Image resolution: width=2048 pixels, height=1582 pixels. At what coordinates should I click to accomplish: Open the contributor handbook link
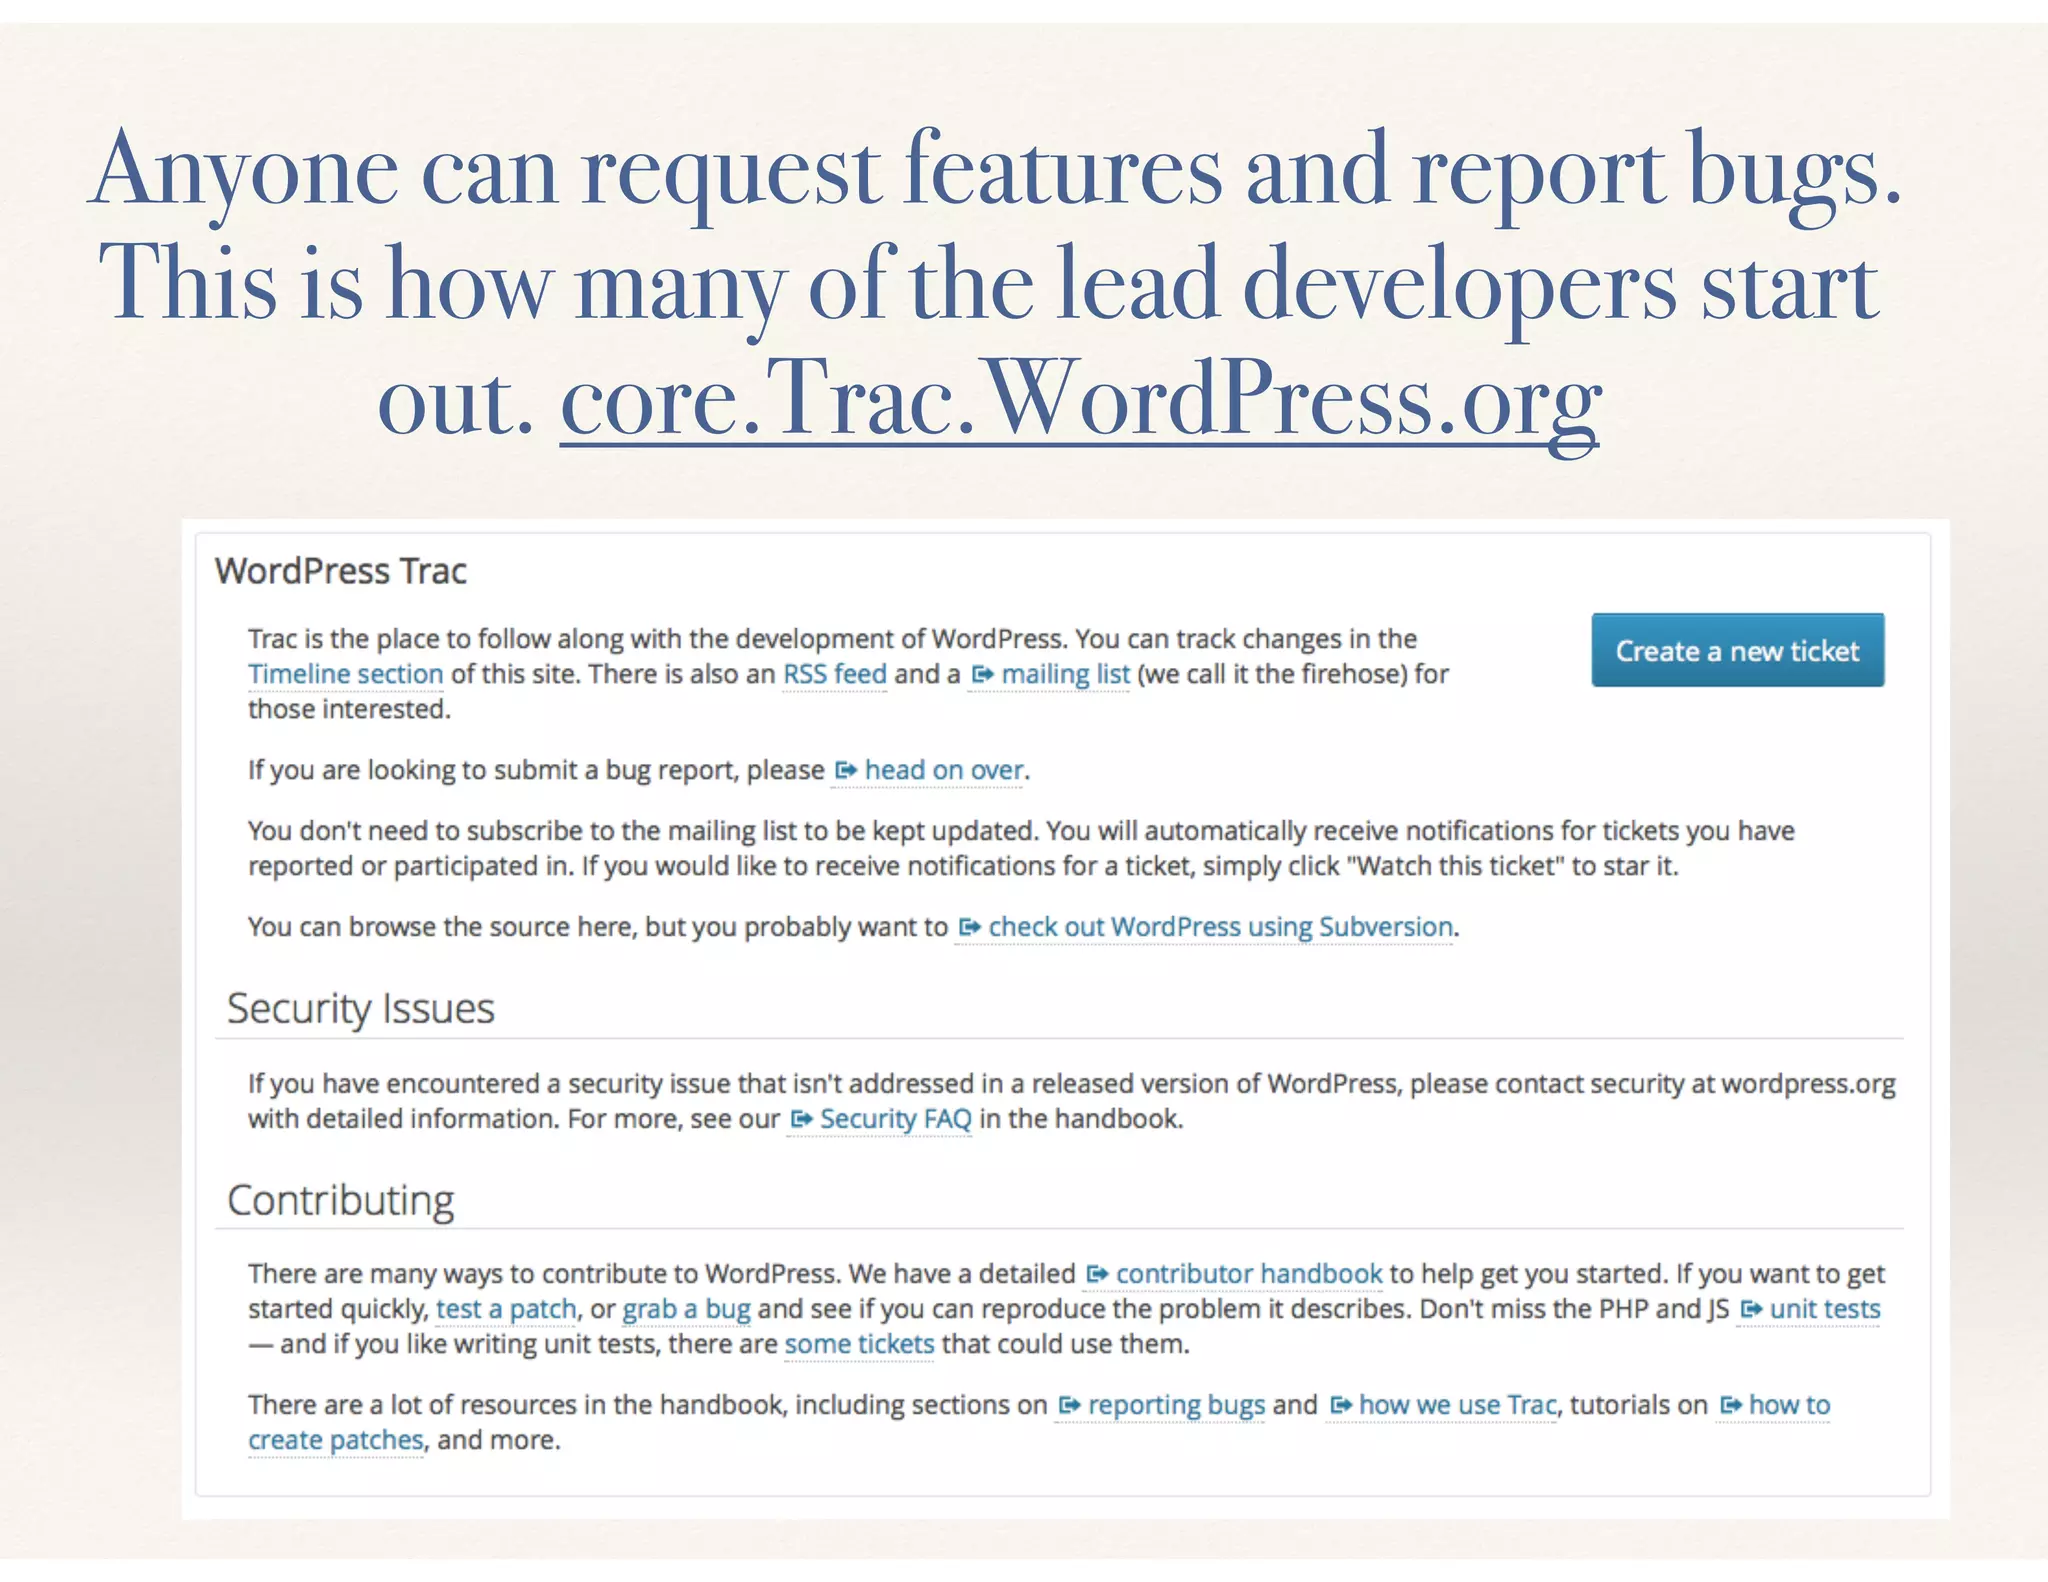click(1249, 1274)
